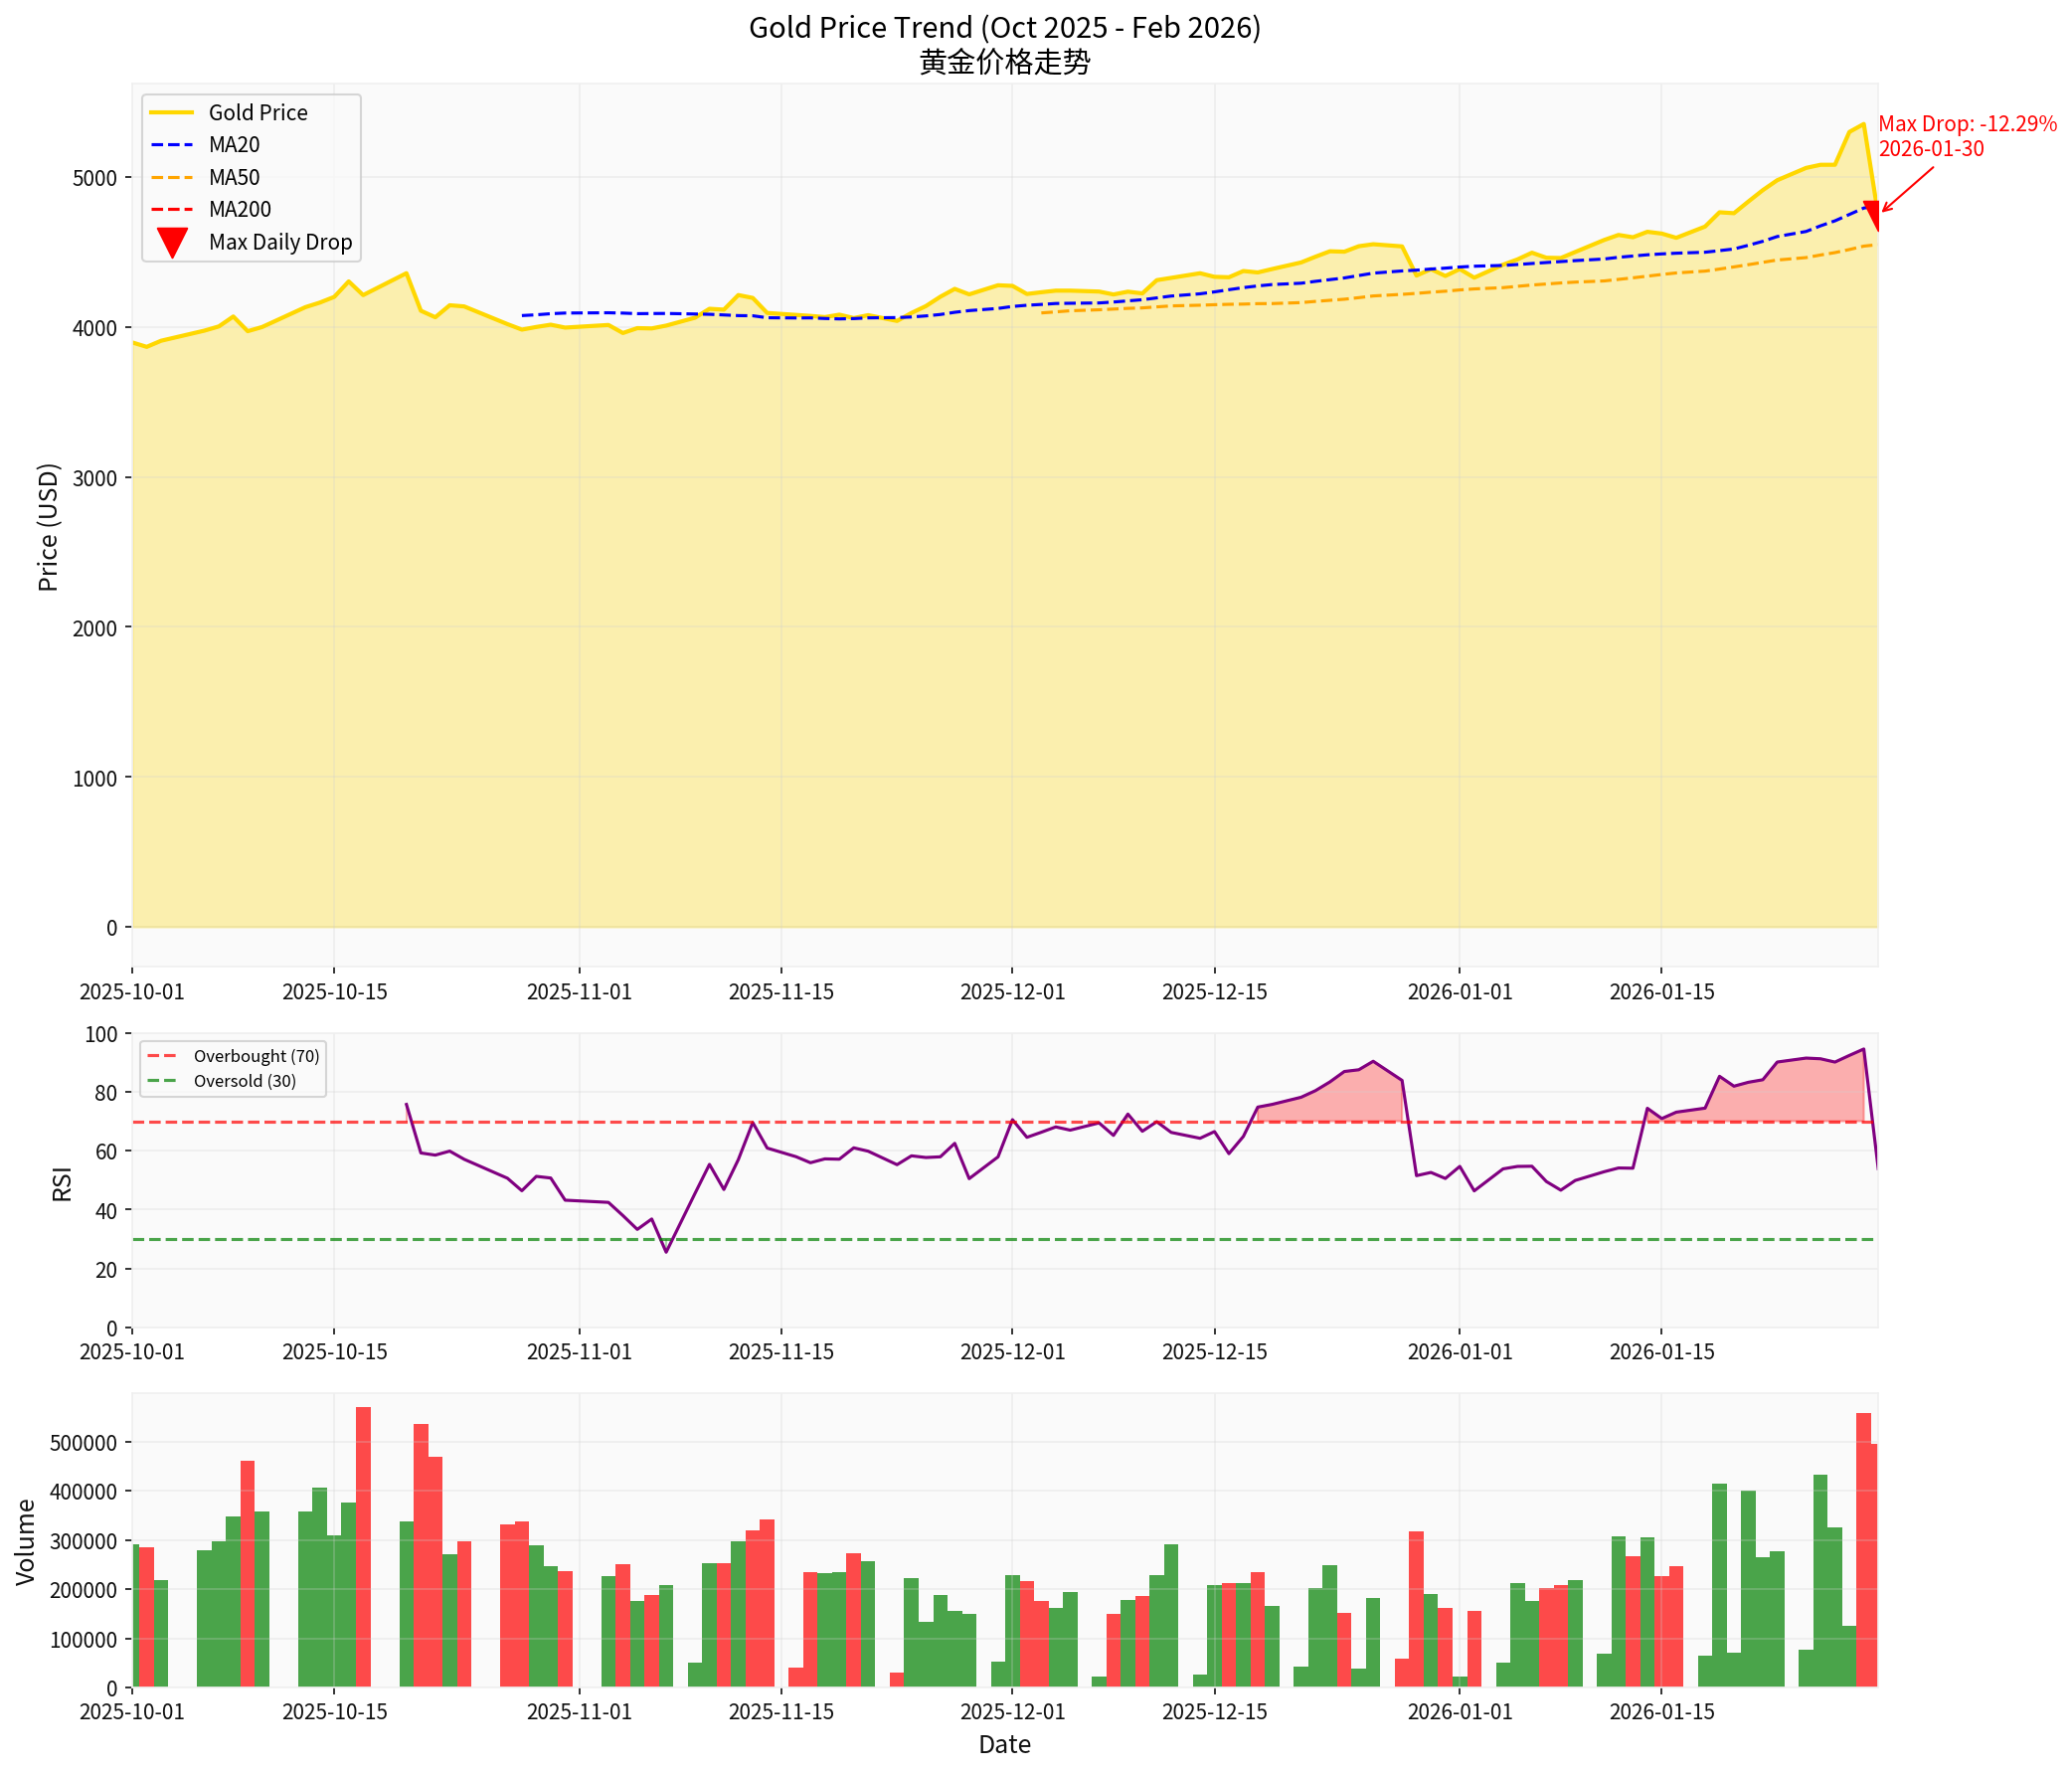Click the tallest red volume bar in mid-October

tap(363, 1545)
